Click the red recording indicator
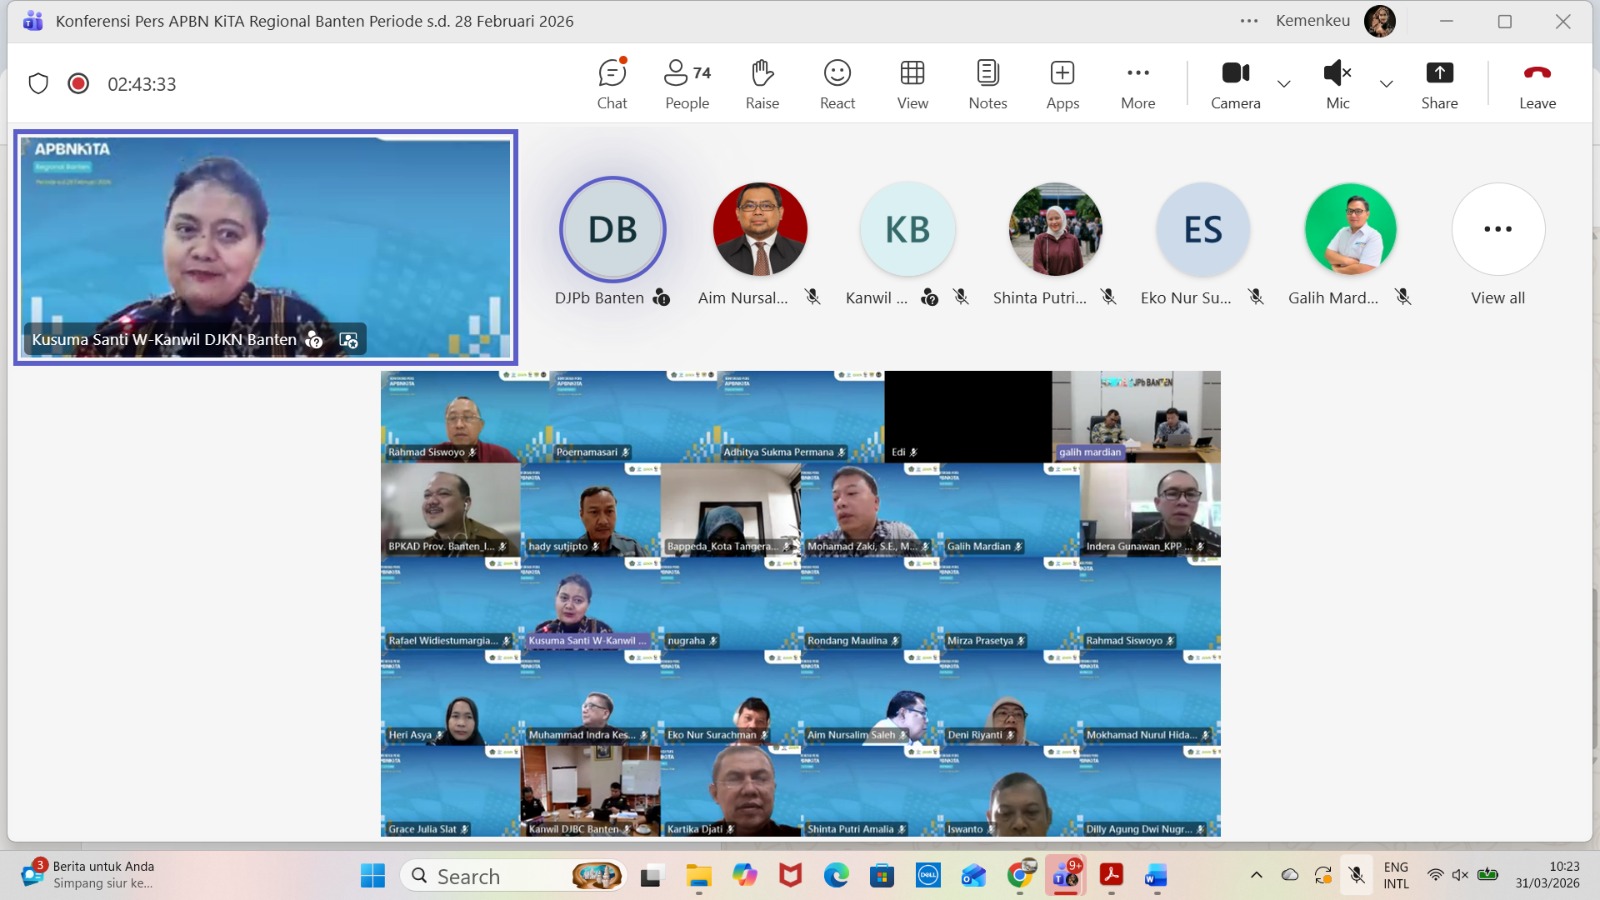The width and height of the screenshot is (1600, 900). click(78, 84)
